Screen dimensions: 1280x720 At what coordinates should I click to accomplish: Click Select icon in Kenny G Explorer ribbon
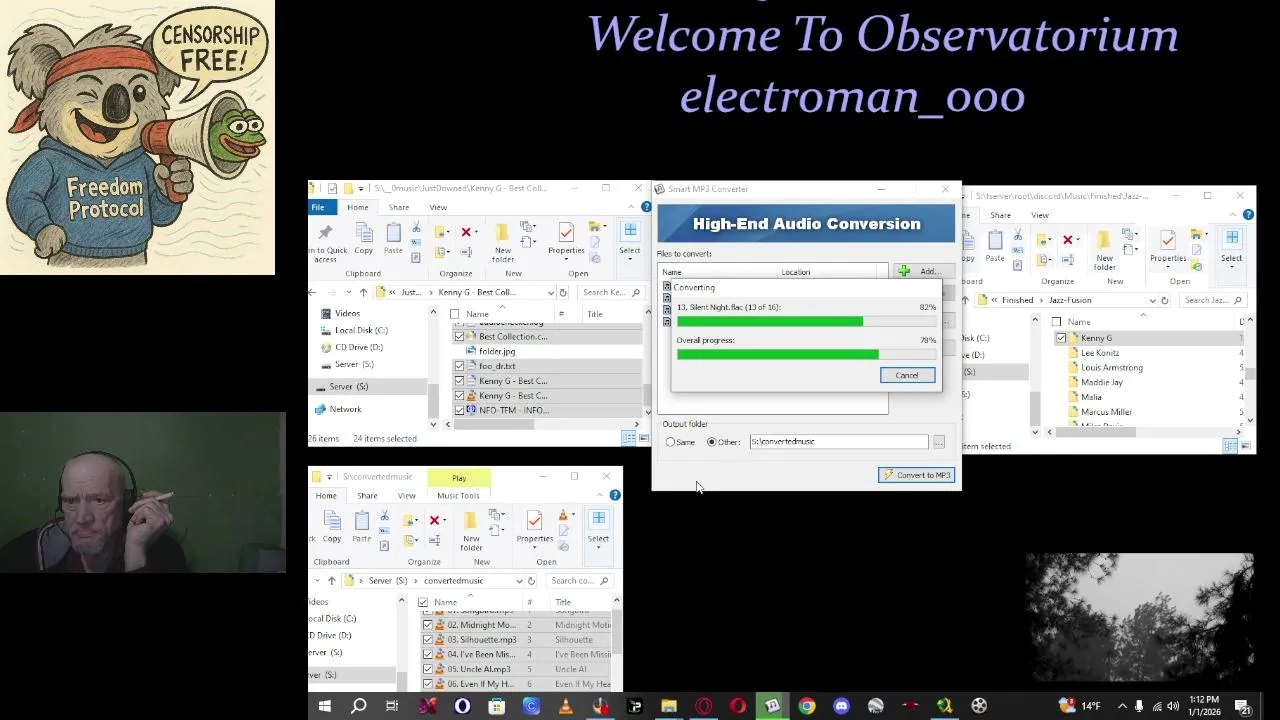tap(630, 233)
